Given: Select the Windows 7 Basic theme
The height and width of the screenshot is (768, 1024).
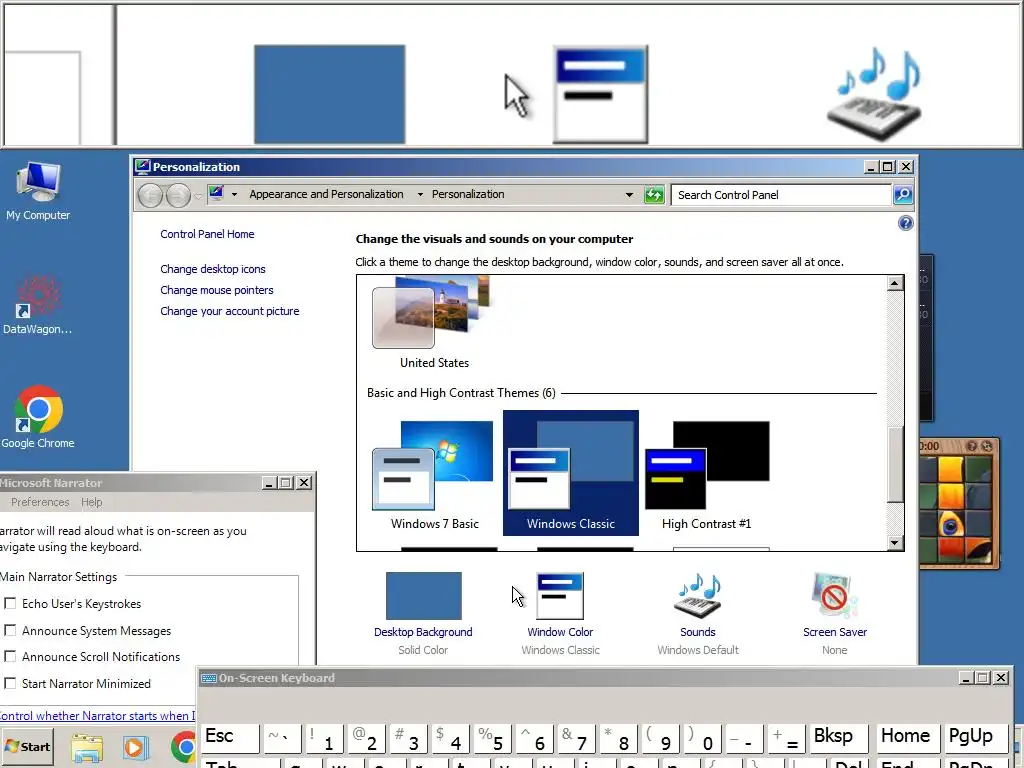Looking at the screenshot, I should click(434, 475).
